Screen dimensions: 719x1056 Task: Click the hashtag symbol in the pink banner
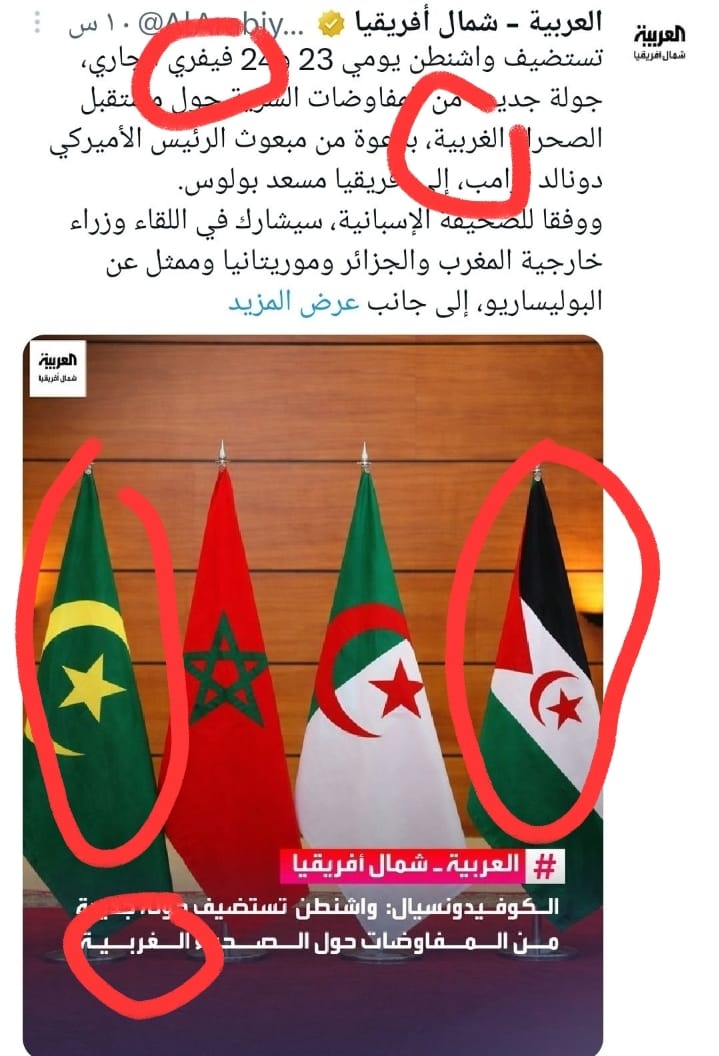point(545,867)
